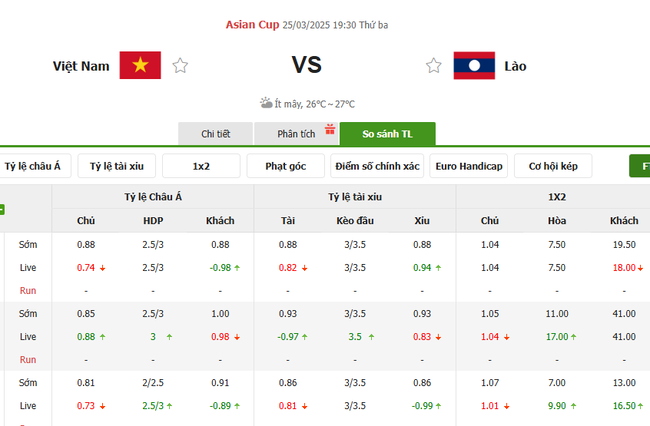650x426 pixels.
Task: Select the Tỷ lệ tài xỉu filter
Action: tap(118, 166)
